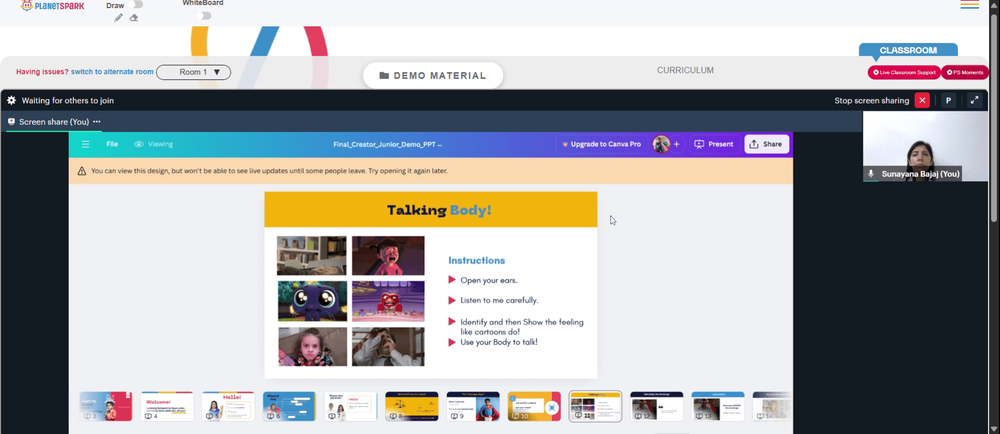Open Canva hamburger menu icon

click(x=85, y=144)
